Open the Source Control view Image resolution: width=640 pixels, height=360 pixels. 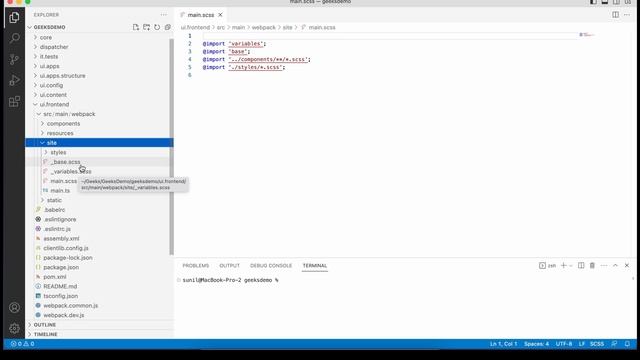point(14,60)
